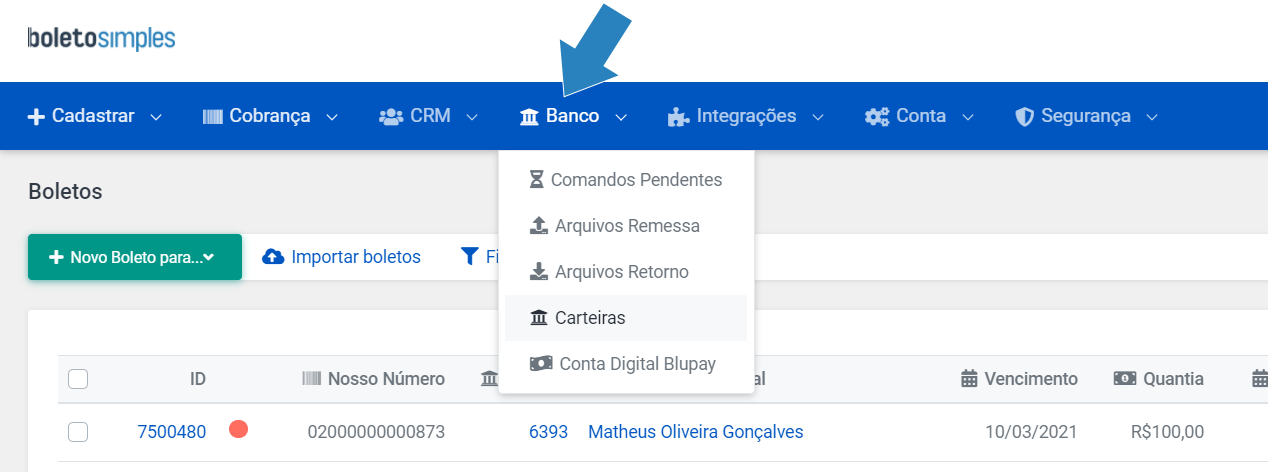Open the Cobrança dropdown in navigation bar
Viewport: 1268px width, 472px height.
pyautogui.click(x=270, y=116)
